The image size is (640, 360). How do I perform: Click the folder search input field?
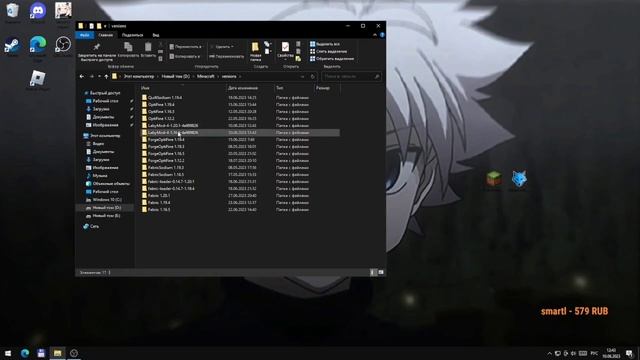click(x=351, y=76)
